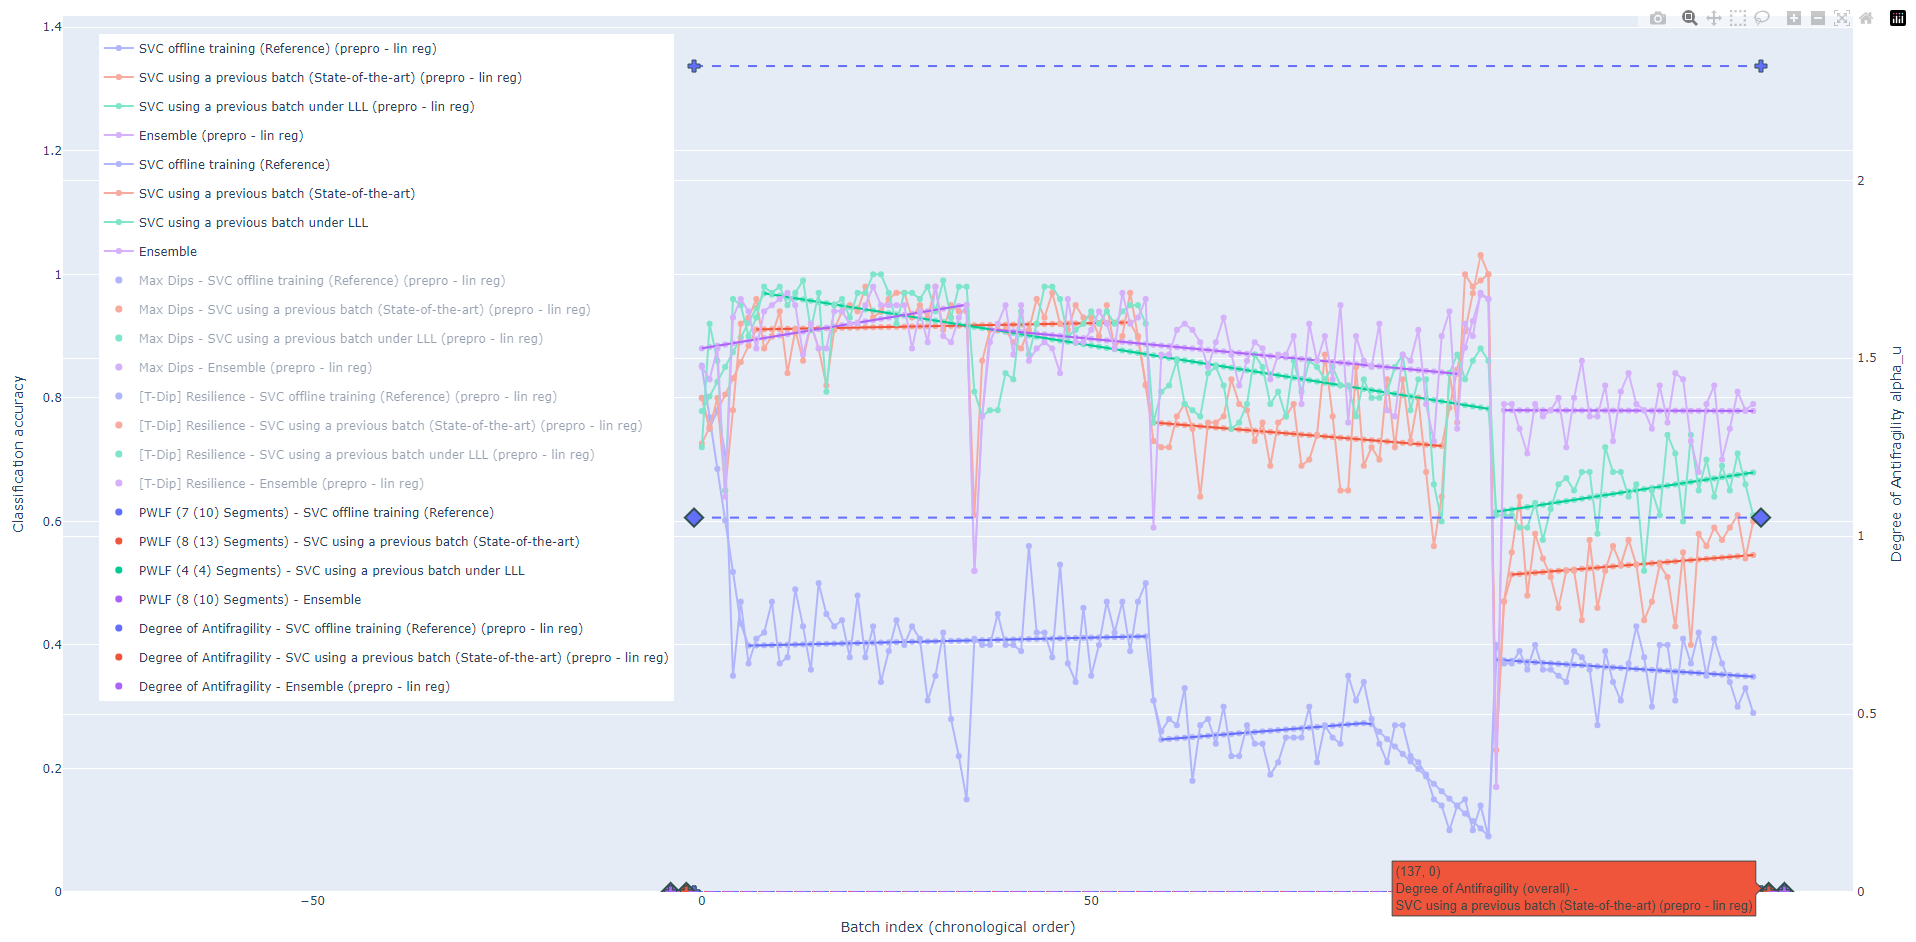The image size is (1916, 942).
Task: Click the blue diamond marker at right
Action: [1761, 517]
